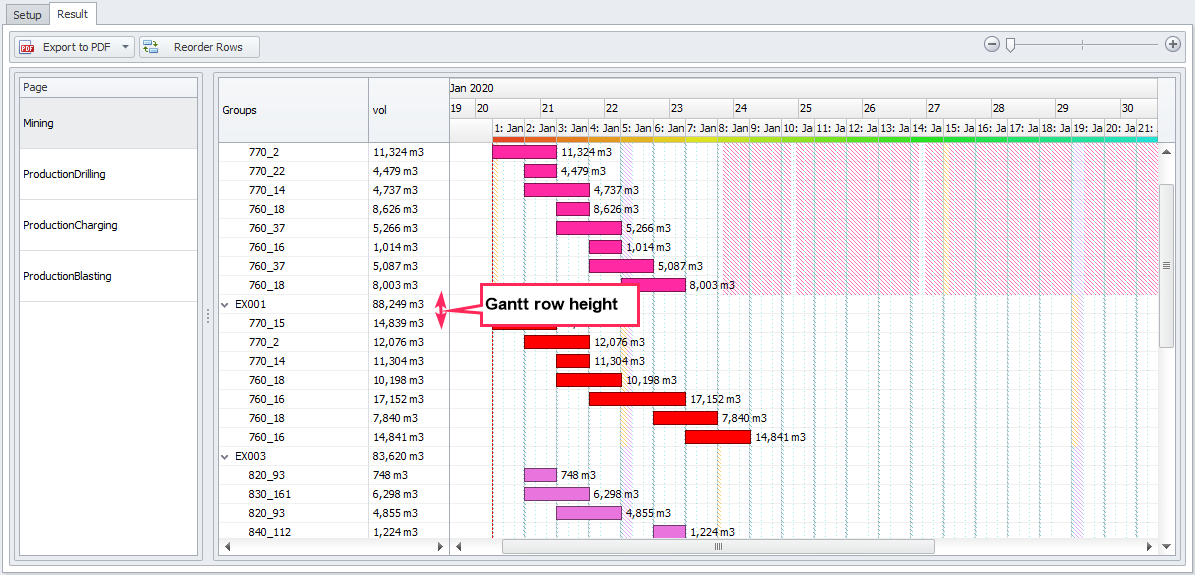
Task: Click the 17,152 m3 red Gantt bar
Action: click(636, 399)
